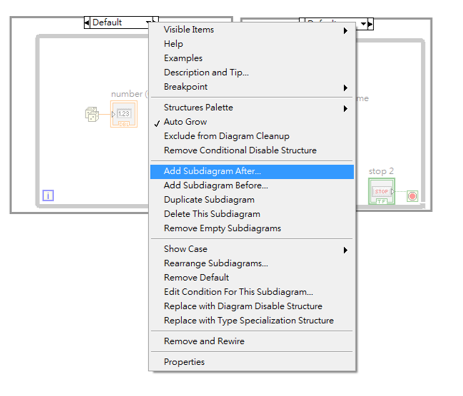The height and width of the screenshot is (396, 463).
Task: Open Help from the context menu
Action: [x=252, y=44]
